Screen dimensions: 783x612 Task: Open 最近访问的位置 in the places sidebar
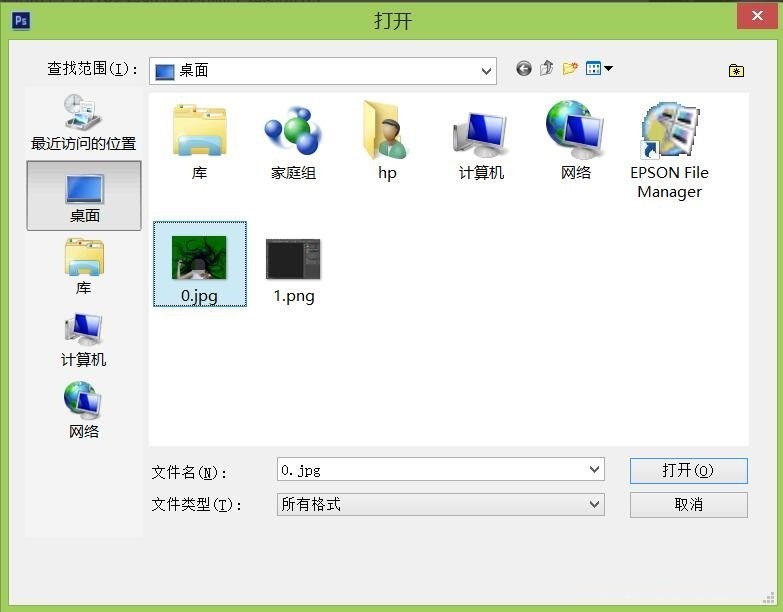click(83, 122)
